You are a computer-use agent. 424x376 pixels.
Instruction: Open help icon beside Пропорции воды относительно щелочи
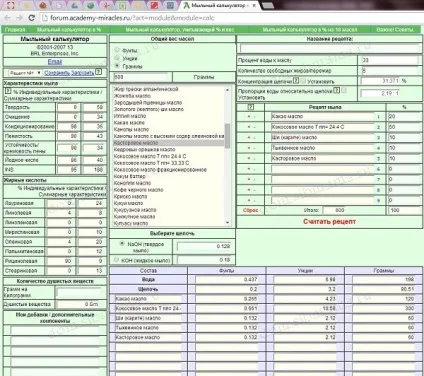[x=337, y=90]
